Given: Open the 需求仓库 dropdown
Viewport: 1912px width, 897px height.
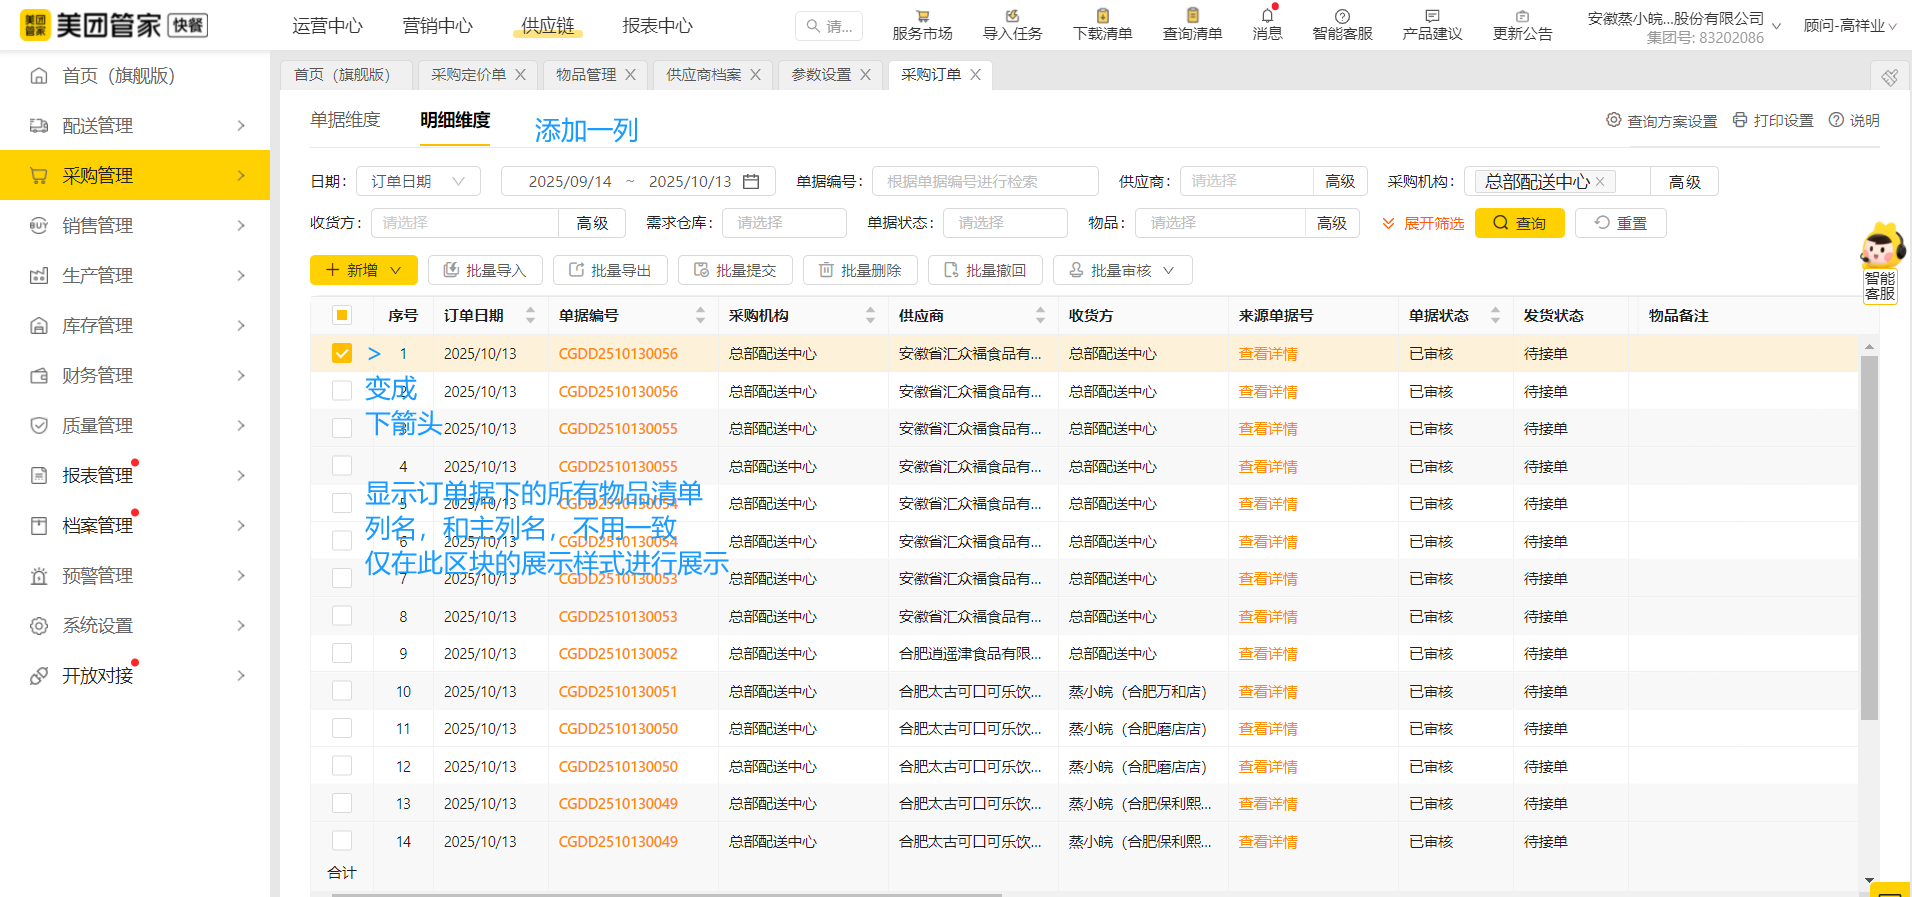Looking at the screenshot, I should coord(786,223).
